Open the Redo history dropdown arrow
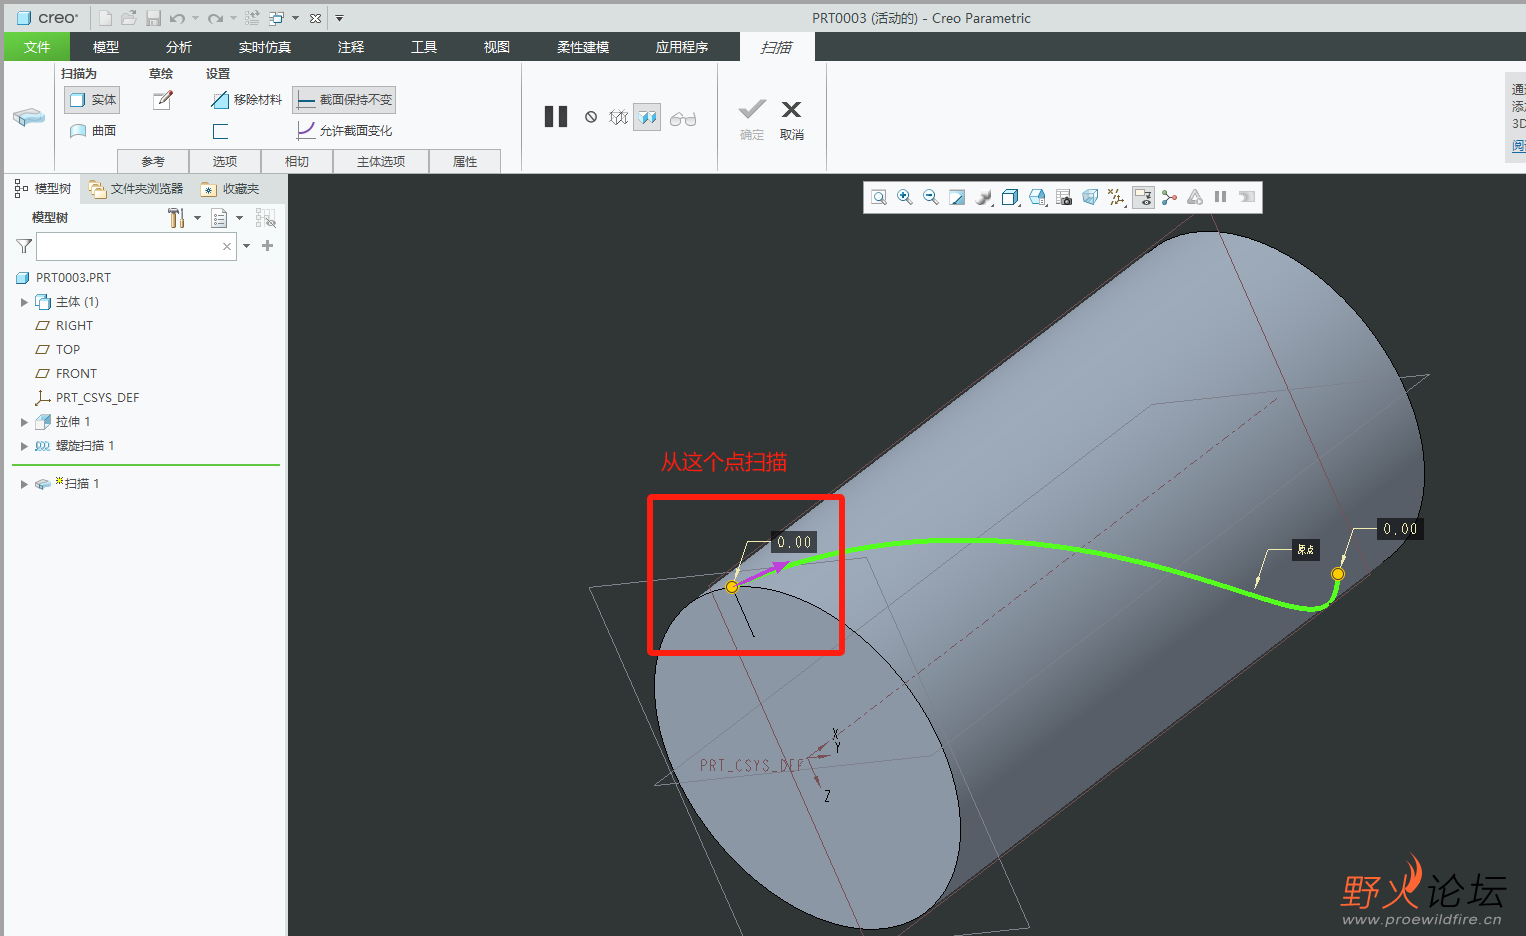The image size is (1526, 936). tap(233, 18)
